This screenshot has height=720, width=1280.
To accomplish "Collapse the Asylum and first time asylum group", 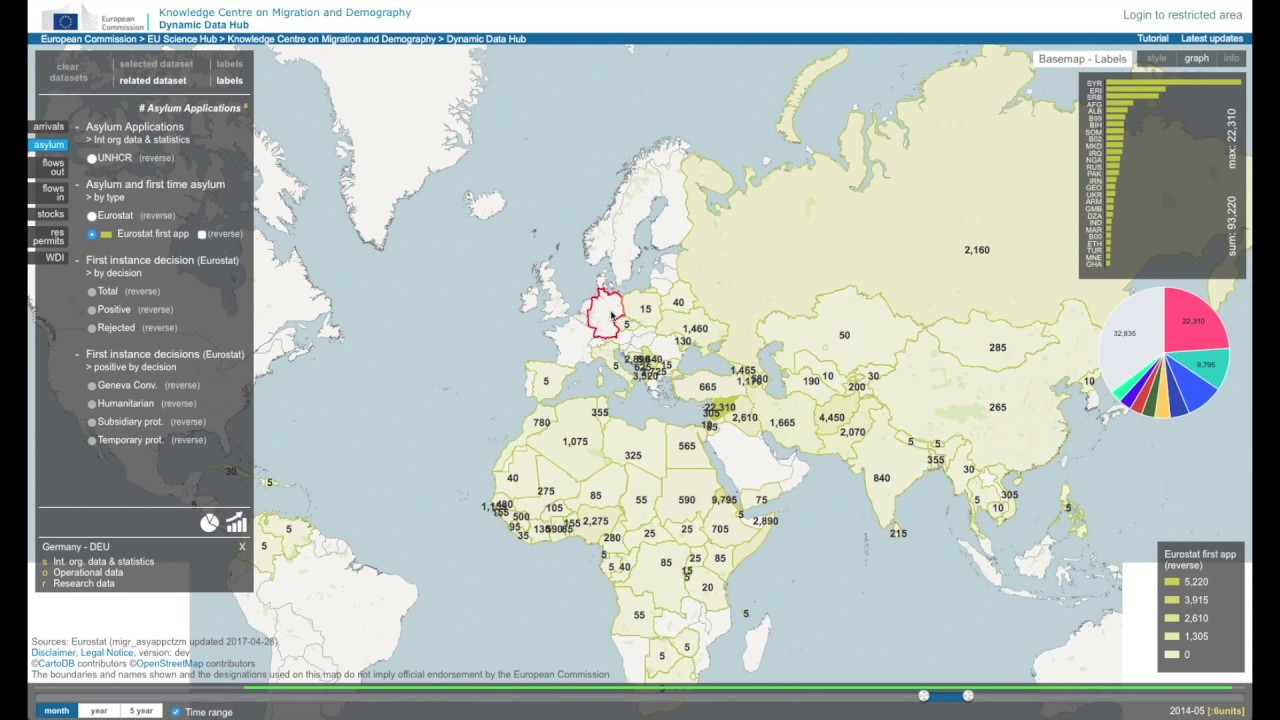I will tap(77, 184).
